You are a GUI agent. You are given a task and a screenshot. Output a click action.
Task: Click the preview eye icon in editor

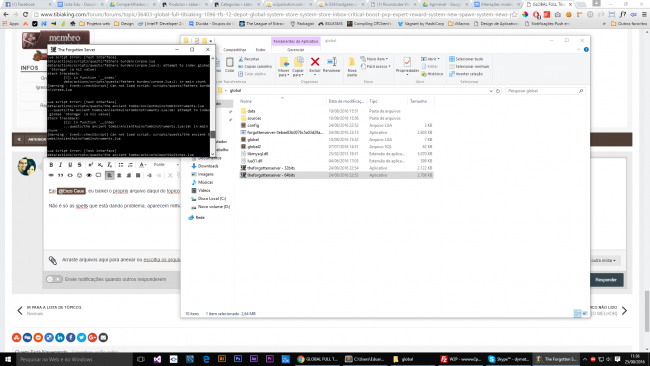pyautogui.click(x=89, y=175)
